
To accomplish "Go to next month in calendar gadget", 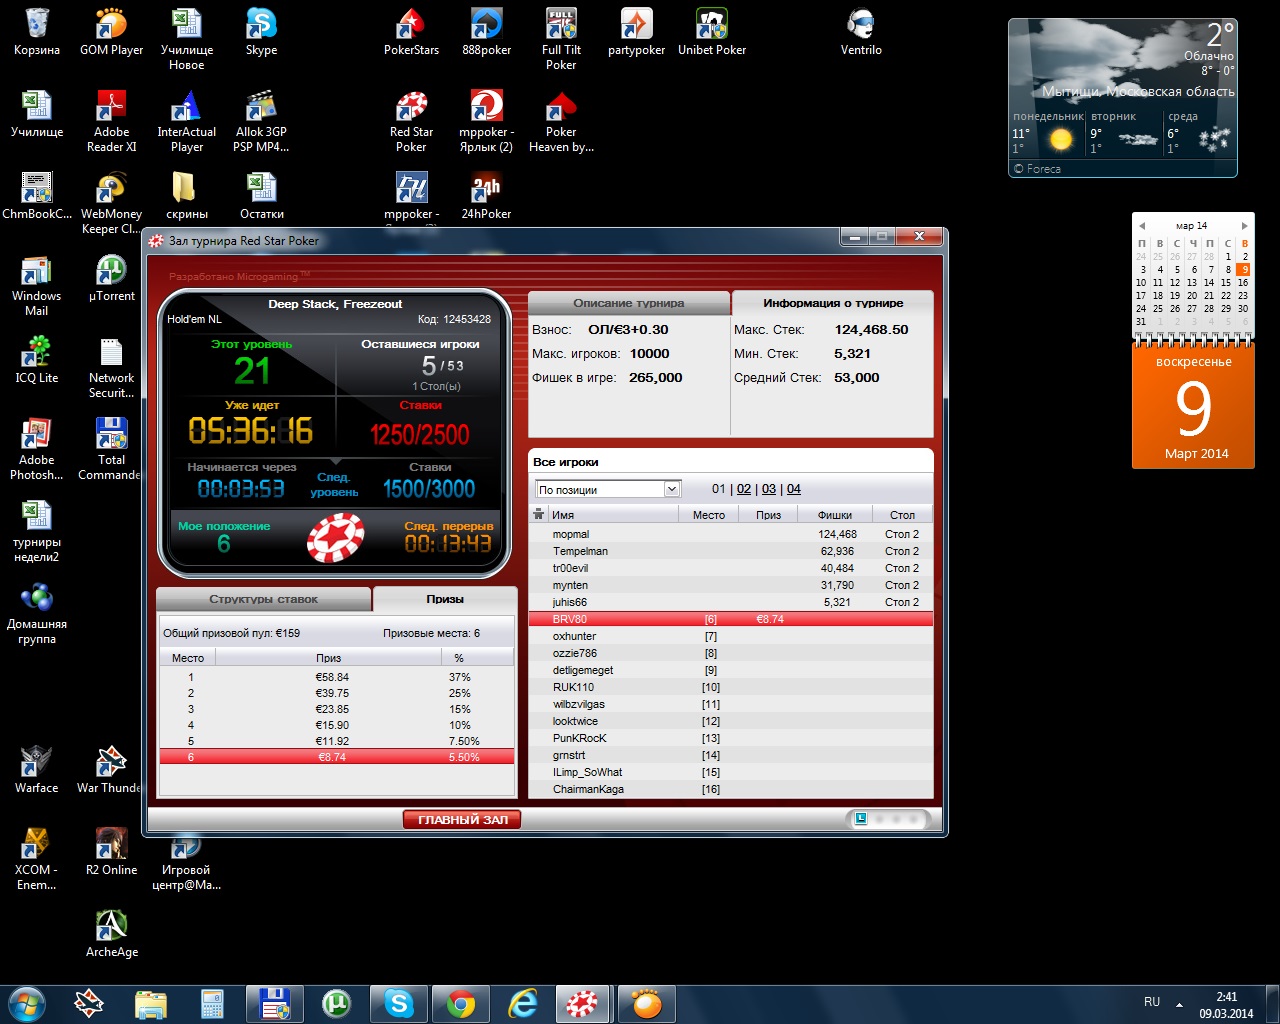I will pyautogui.click(x=1244, y=226).
